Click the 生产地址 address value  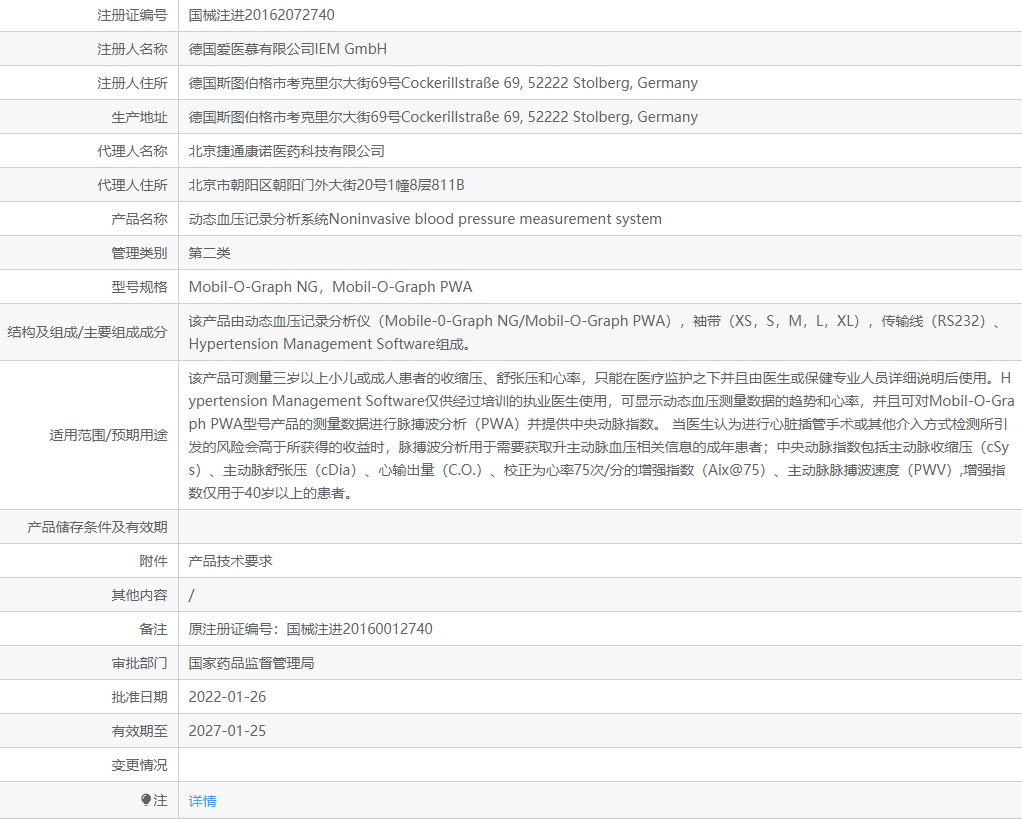[443, 117]
